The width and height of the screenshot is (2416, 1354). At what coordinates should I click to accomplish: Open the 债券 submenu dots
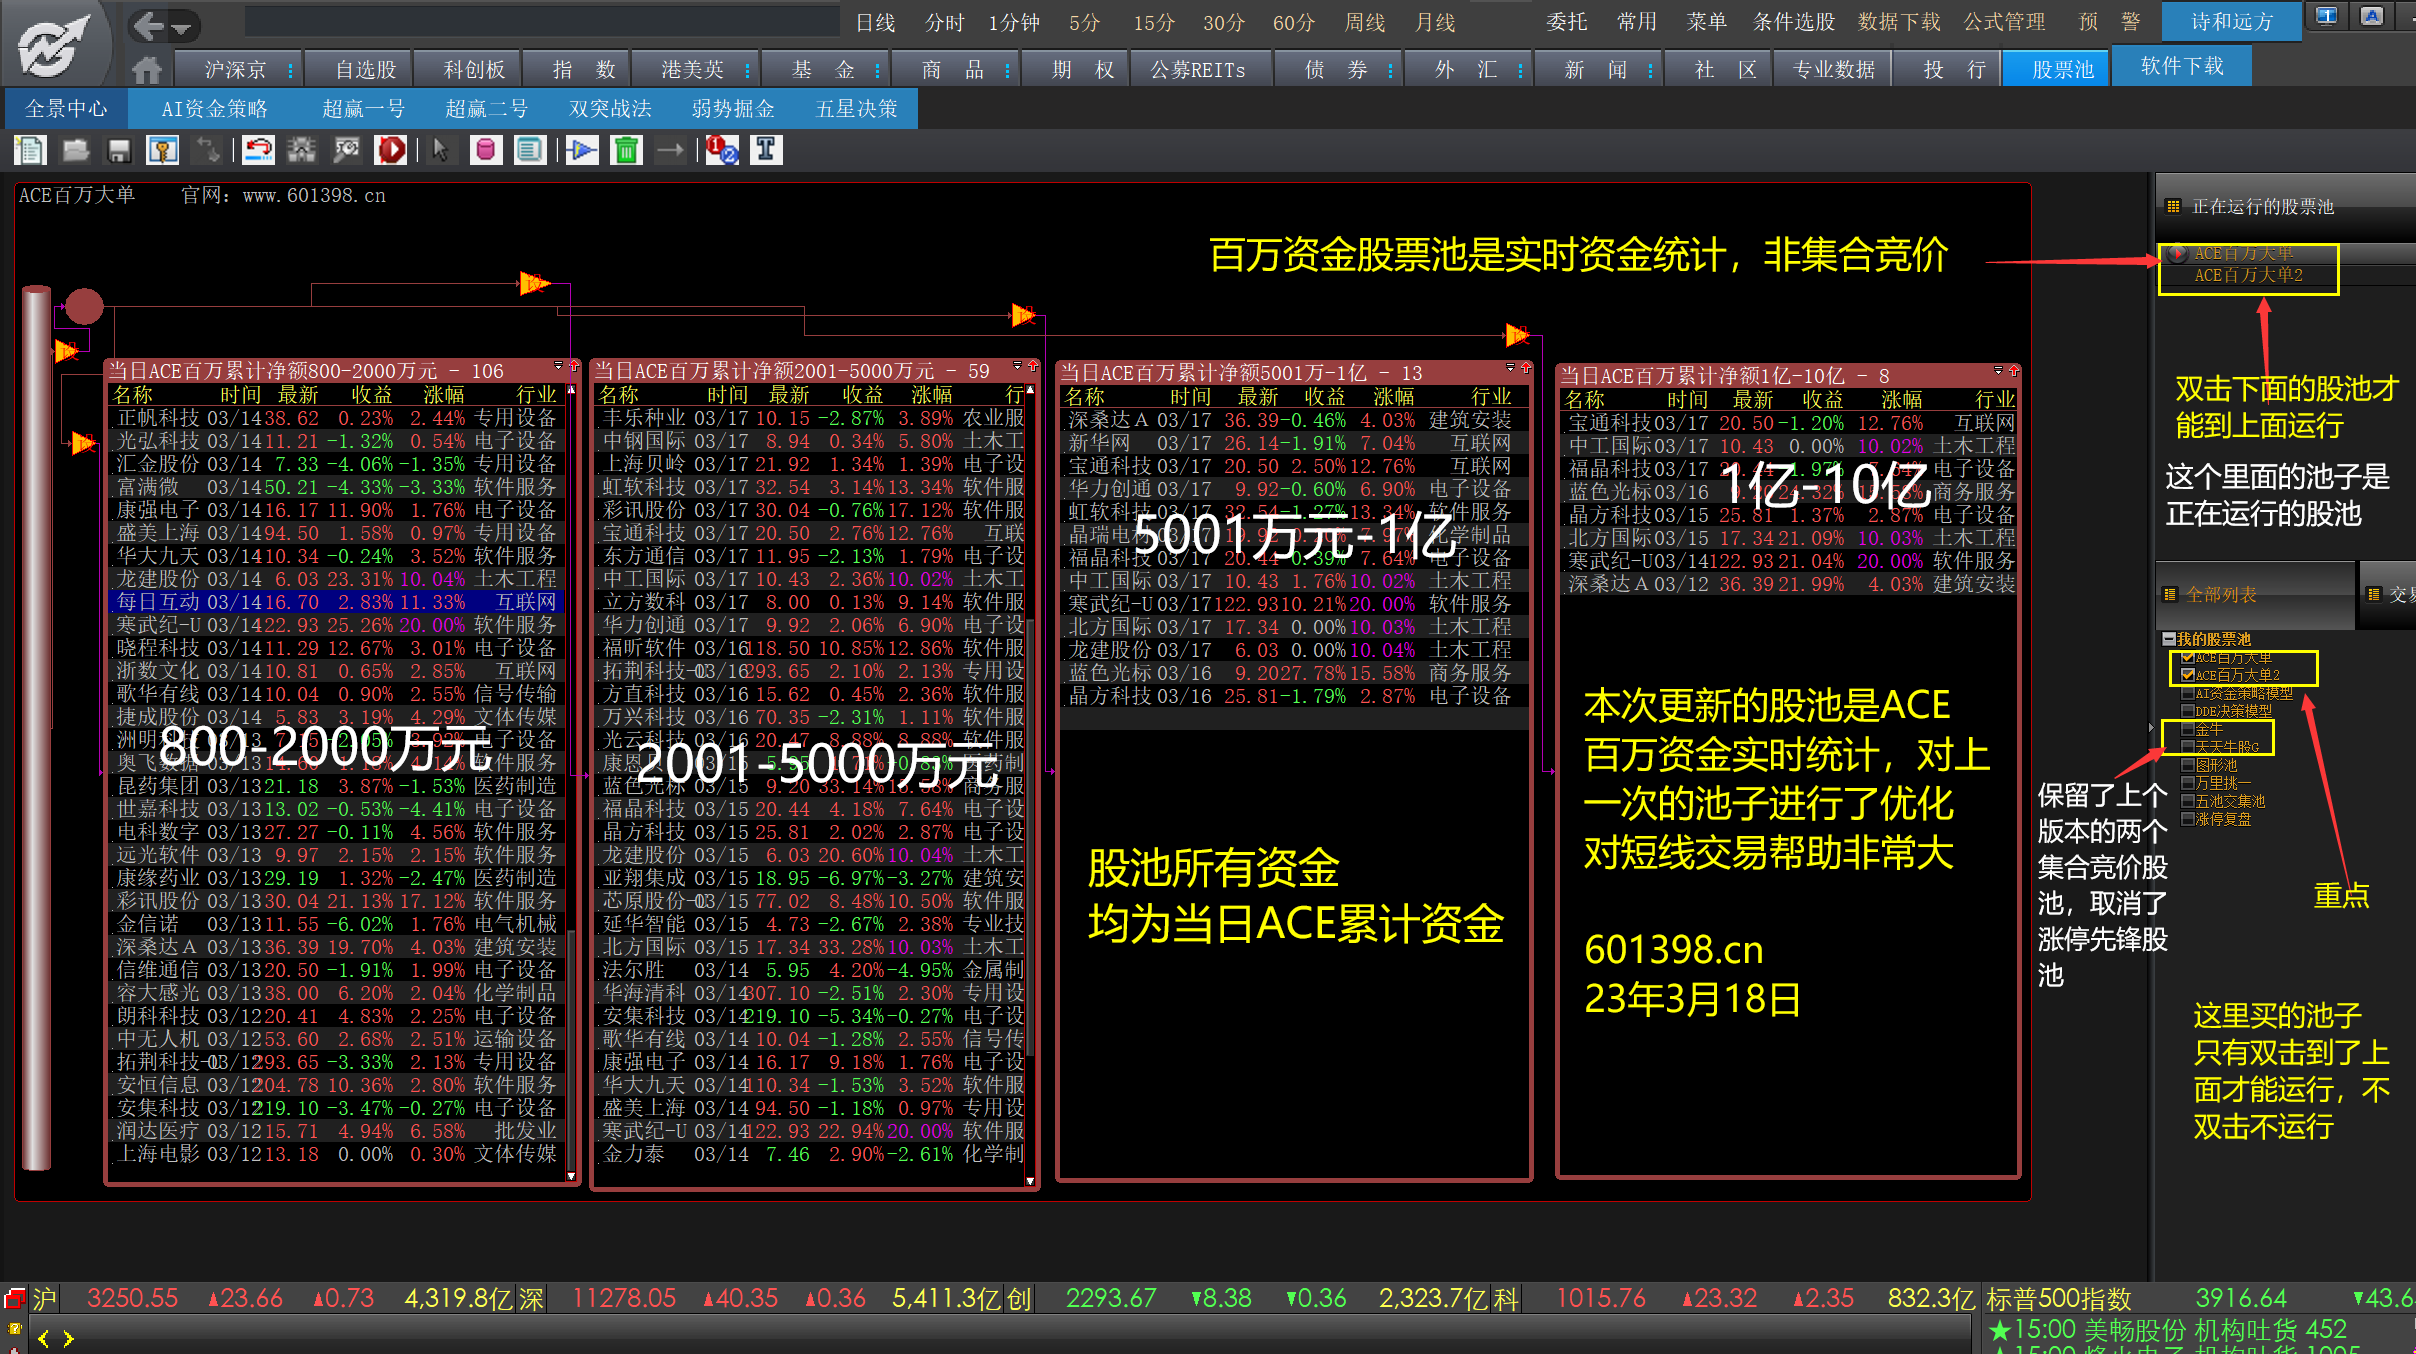click(x=1391, y=70)
